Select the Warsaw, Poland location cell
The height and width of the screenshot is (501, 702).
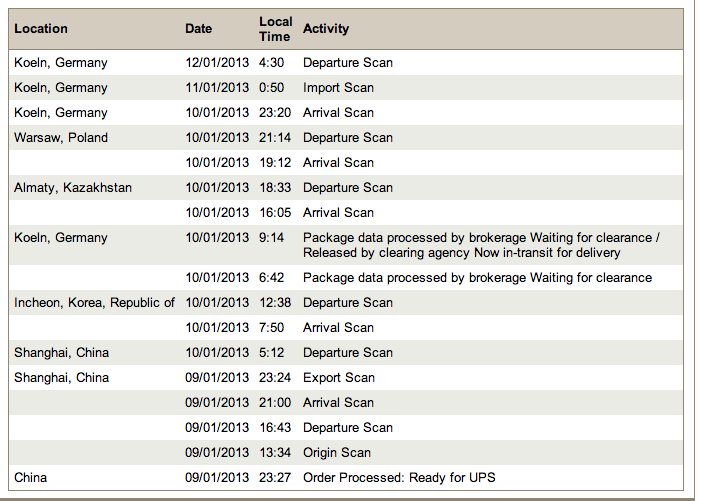[61, 138]
